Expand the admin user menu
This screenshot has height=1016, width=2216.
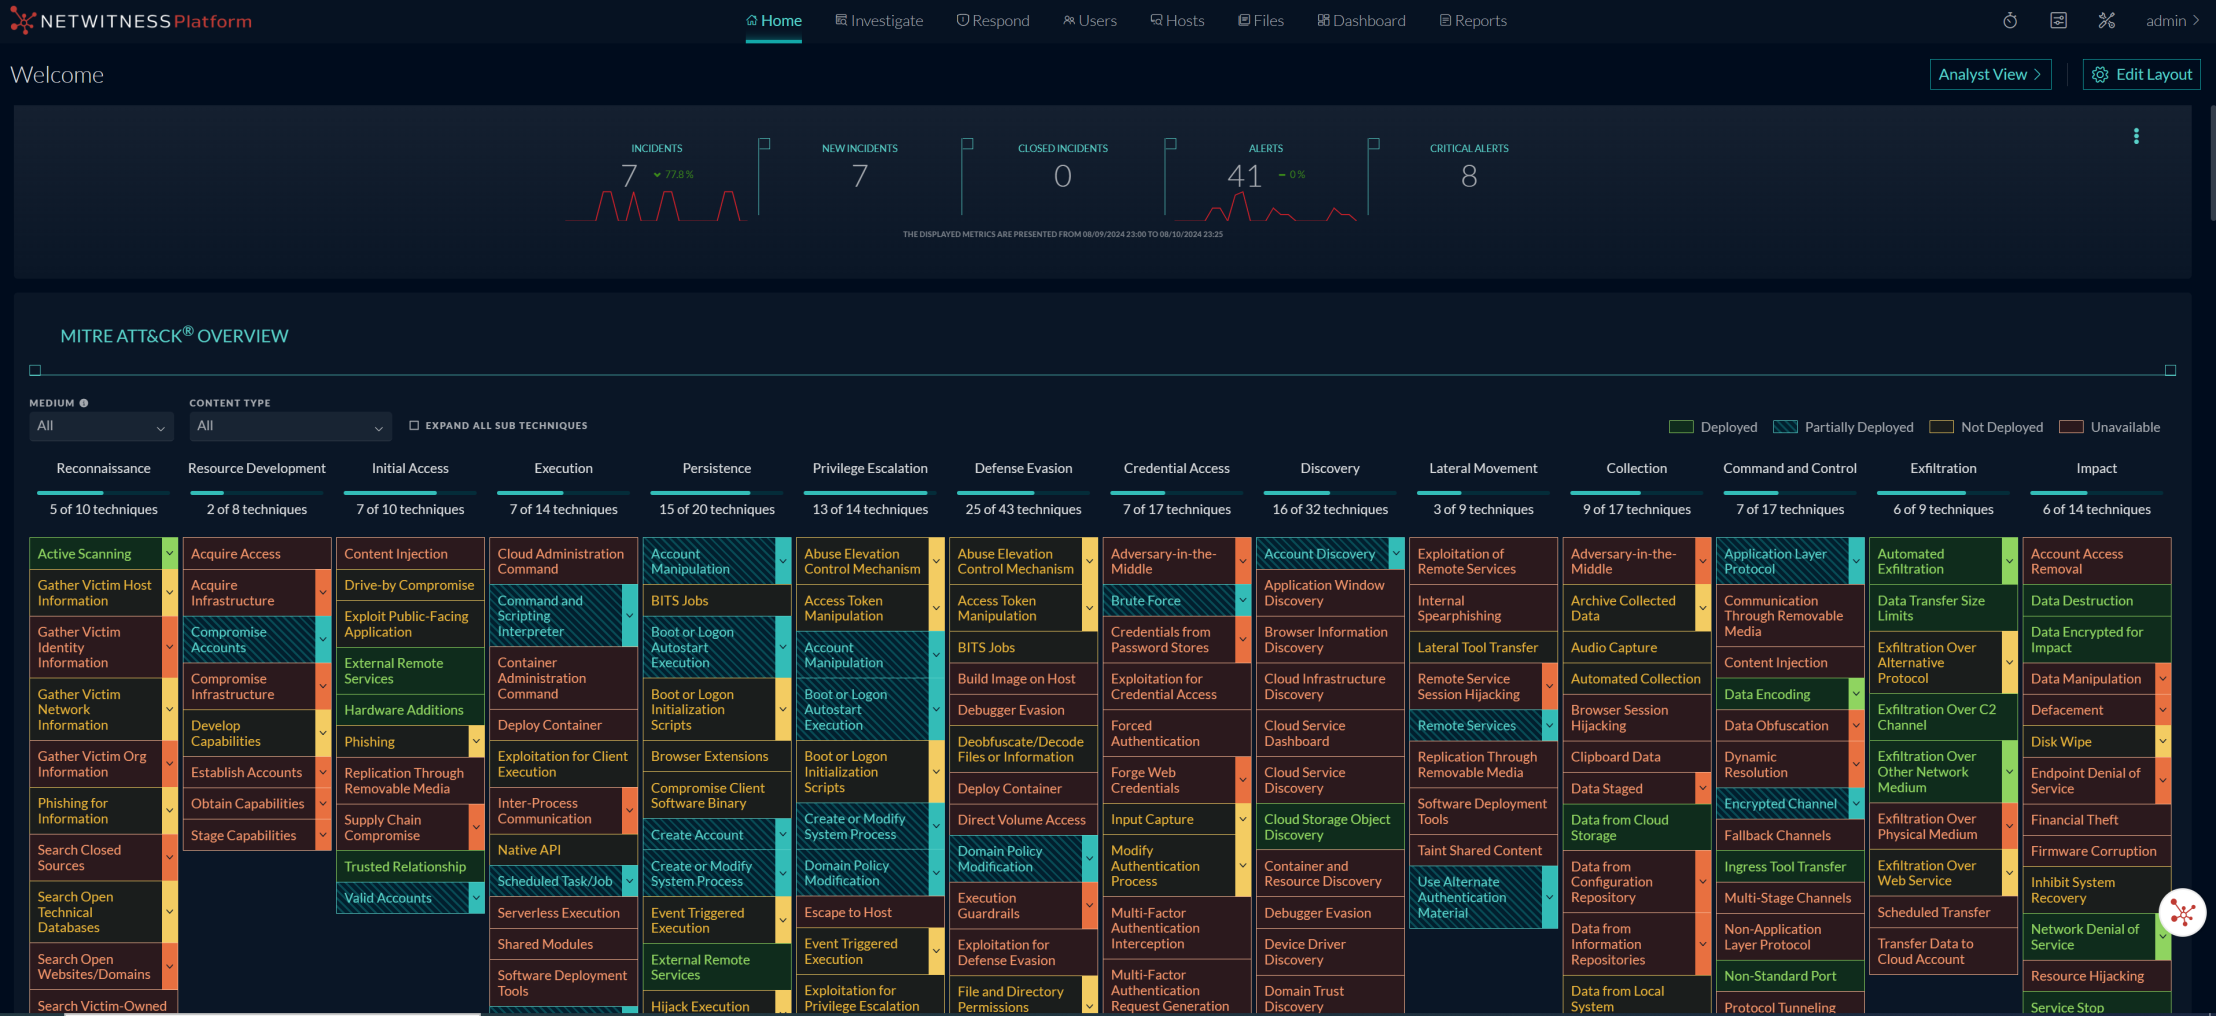tap(2172, 21)
